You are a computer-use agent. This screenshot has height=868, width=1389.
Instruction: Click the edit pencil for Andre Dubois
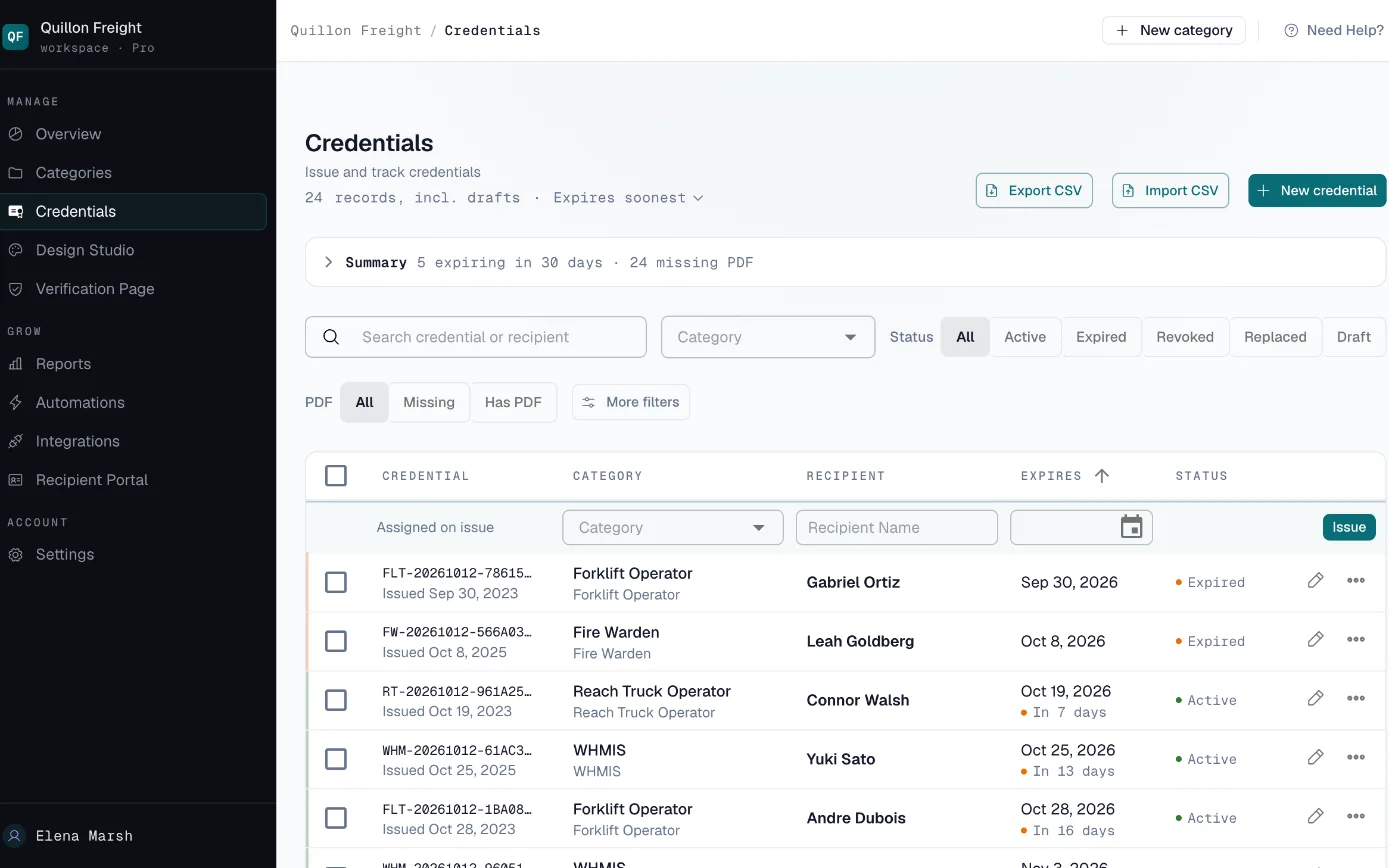[1315, 817]
